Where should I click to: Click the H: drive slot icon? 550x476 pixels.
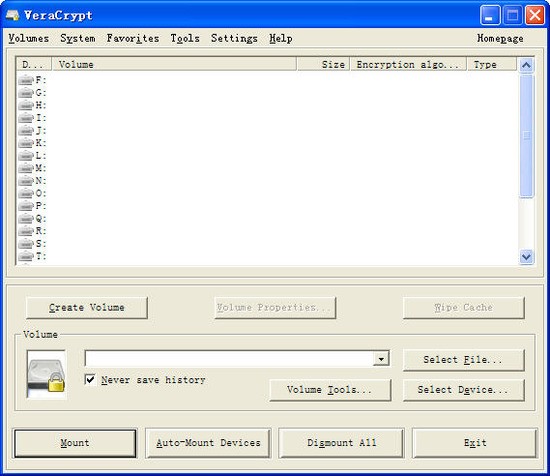pyautogui.click(x=26, y=105)
